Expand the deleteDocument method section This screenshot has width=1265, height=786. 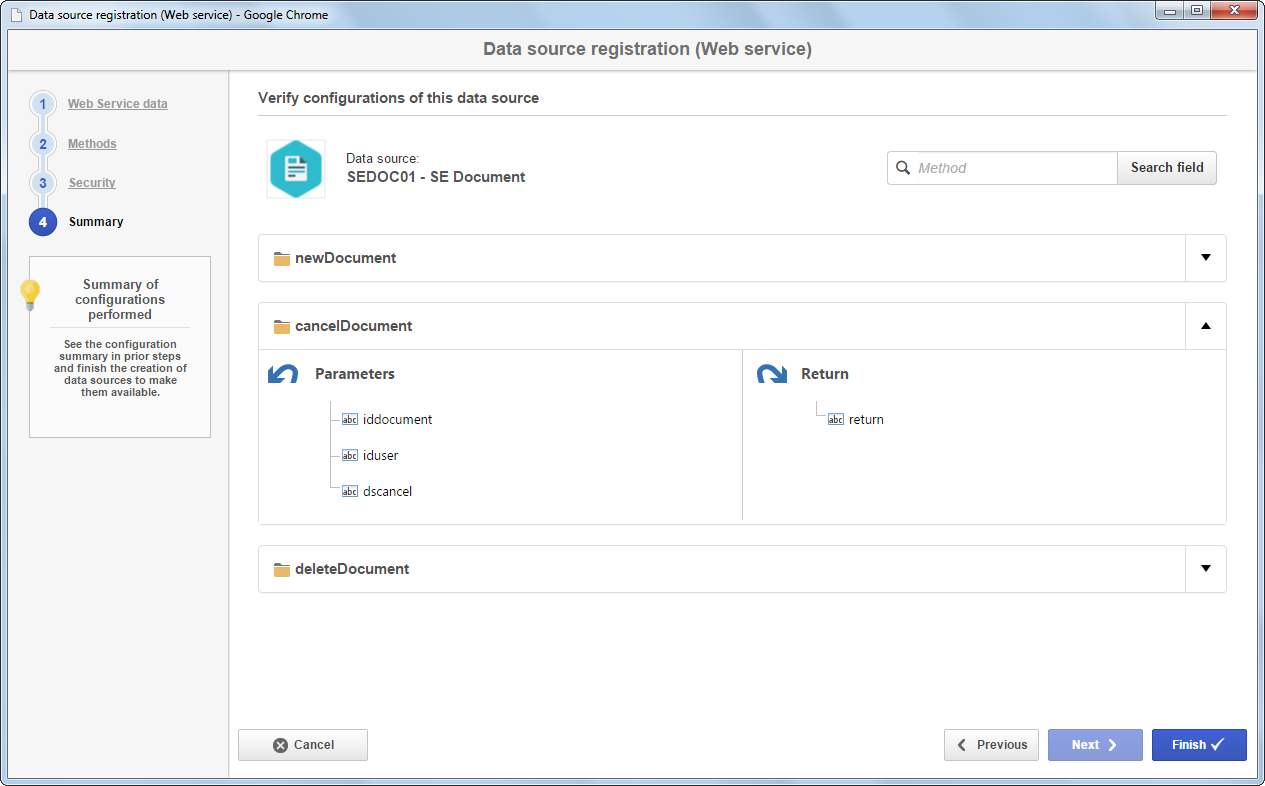click(x=1205, y=569)
